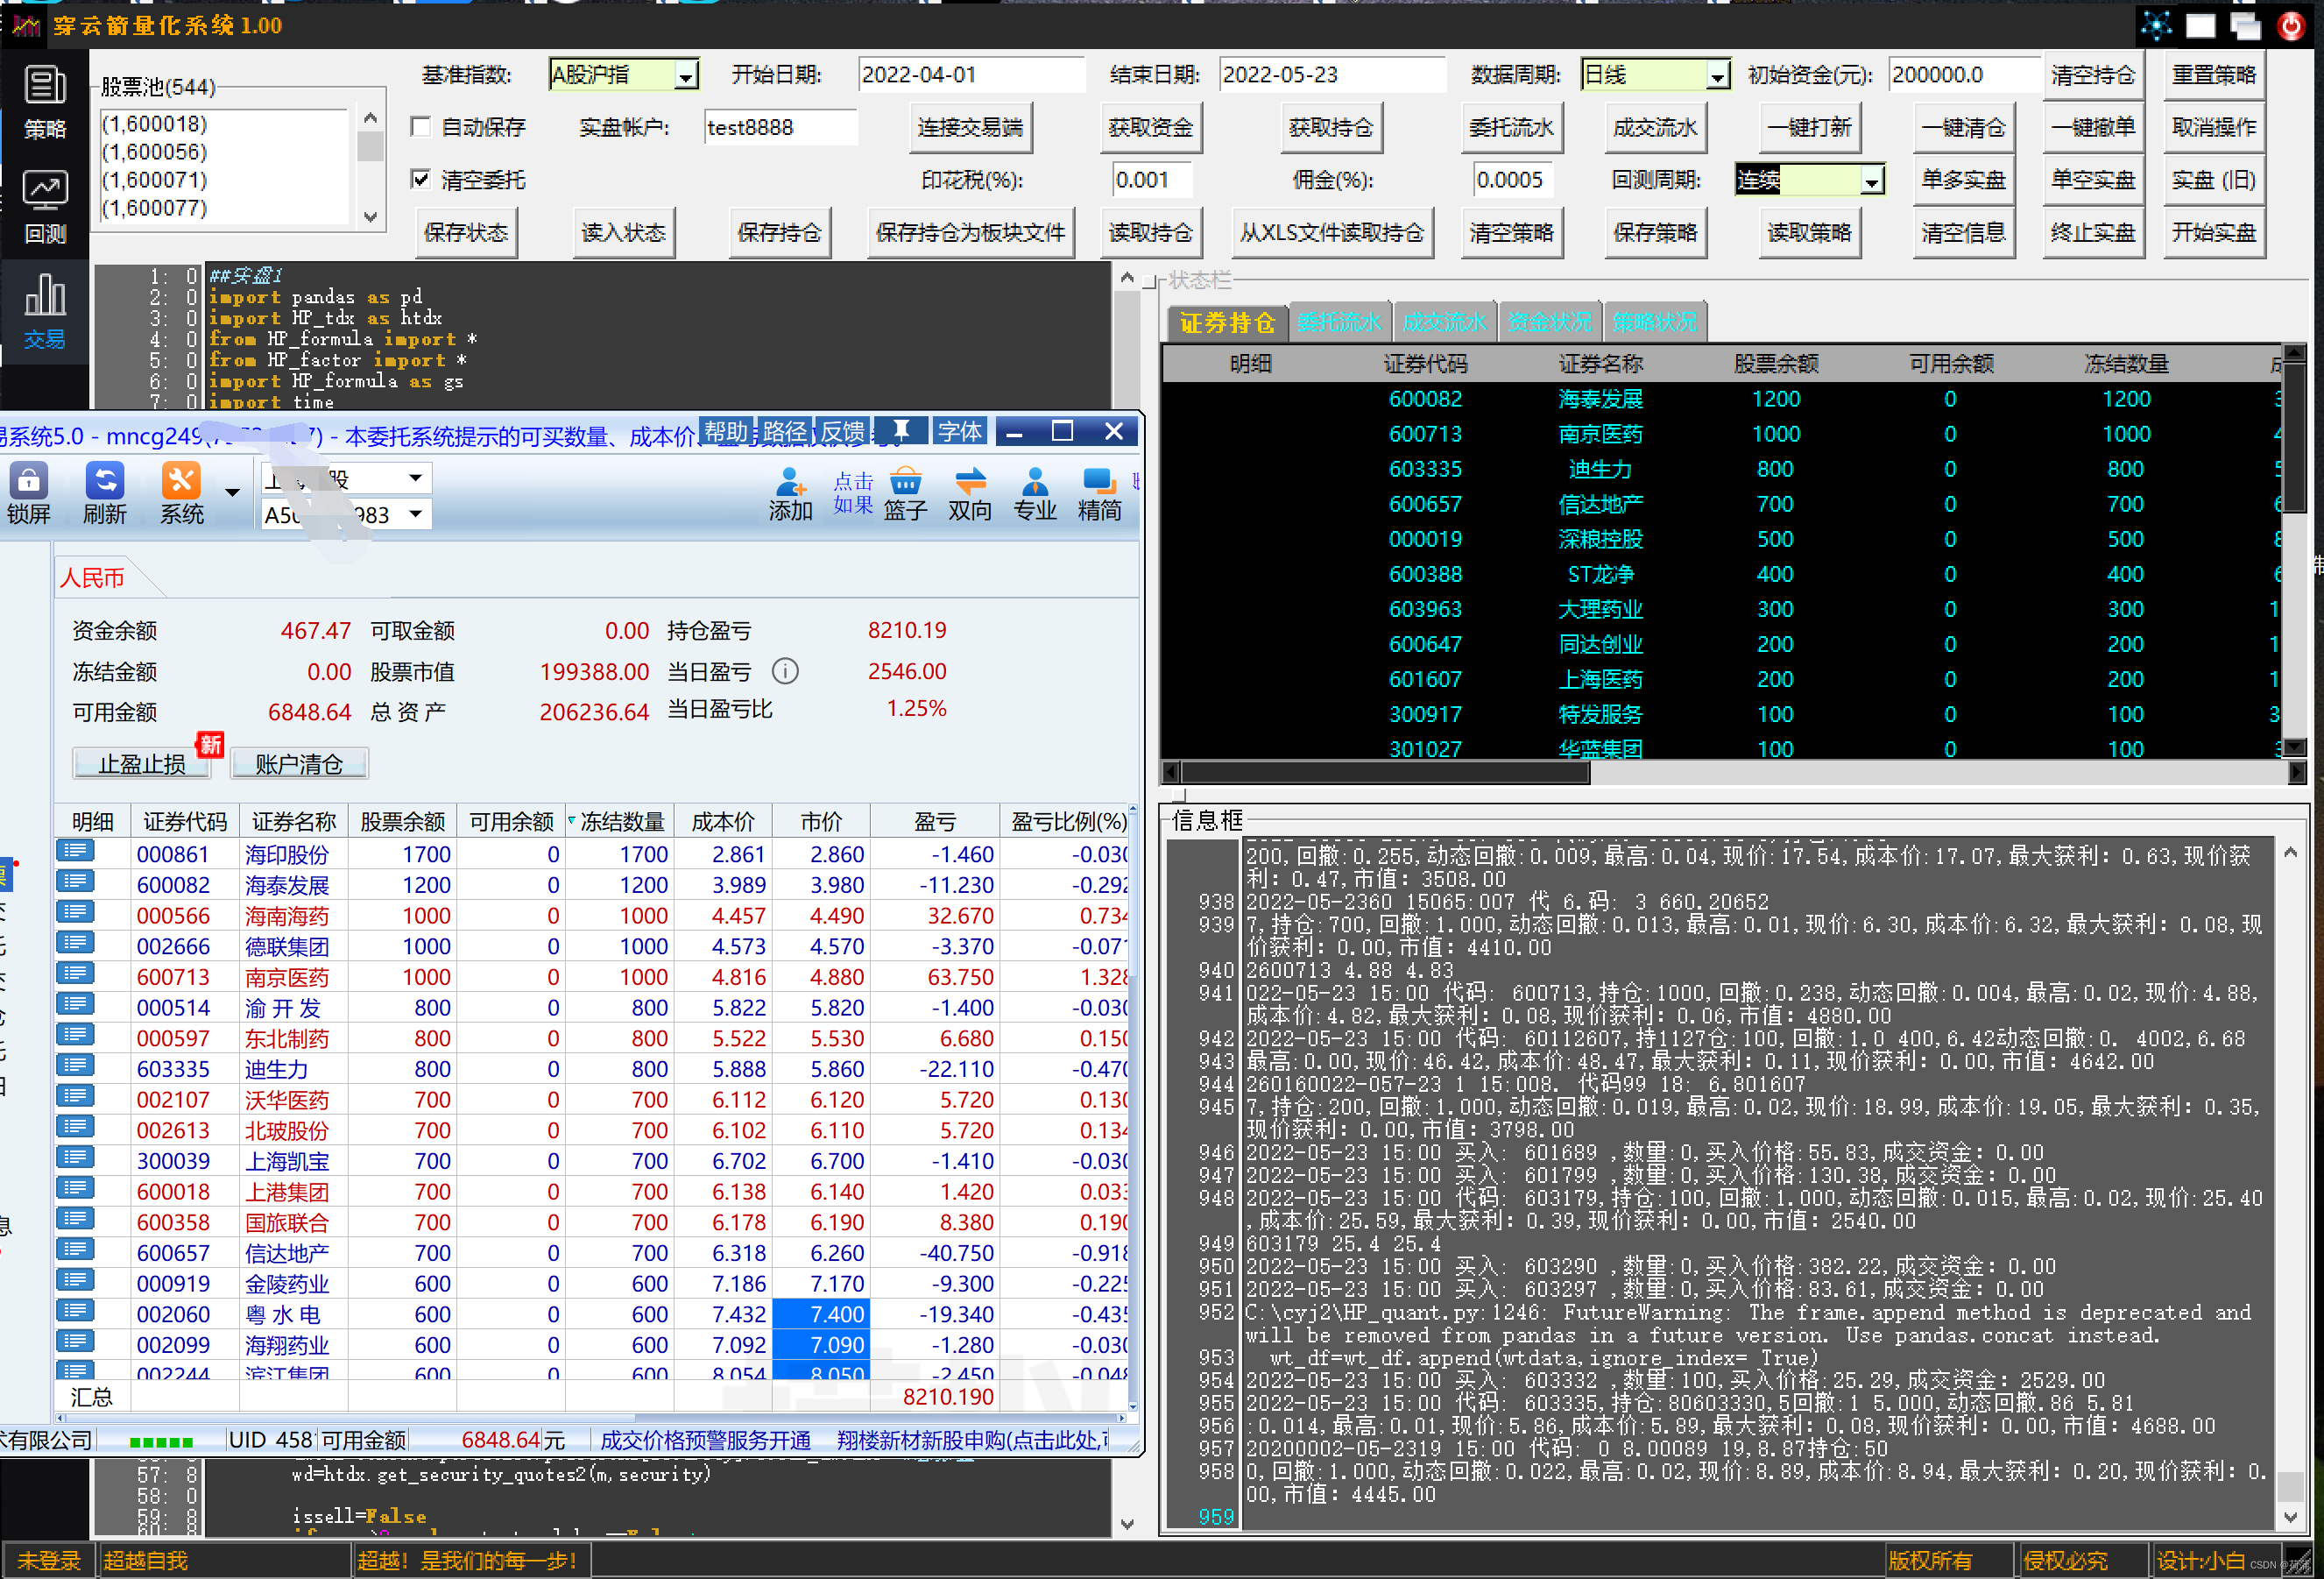The width and height of the screenshot is (2324, 1579).
Task: Click the 精简 compact mode icon
Action: (x=1099, y=494)
